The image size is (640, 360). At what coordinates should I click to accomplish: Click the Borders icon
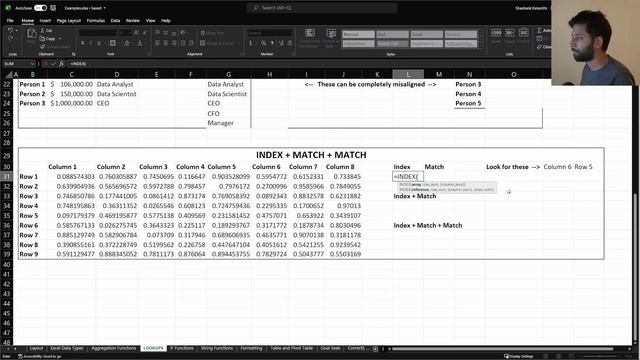point(113,43)
